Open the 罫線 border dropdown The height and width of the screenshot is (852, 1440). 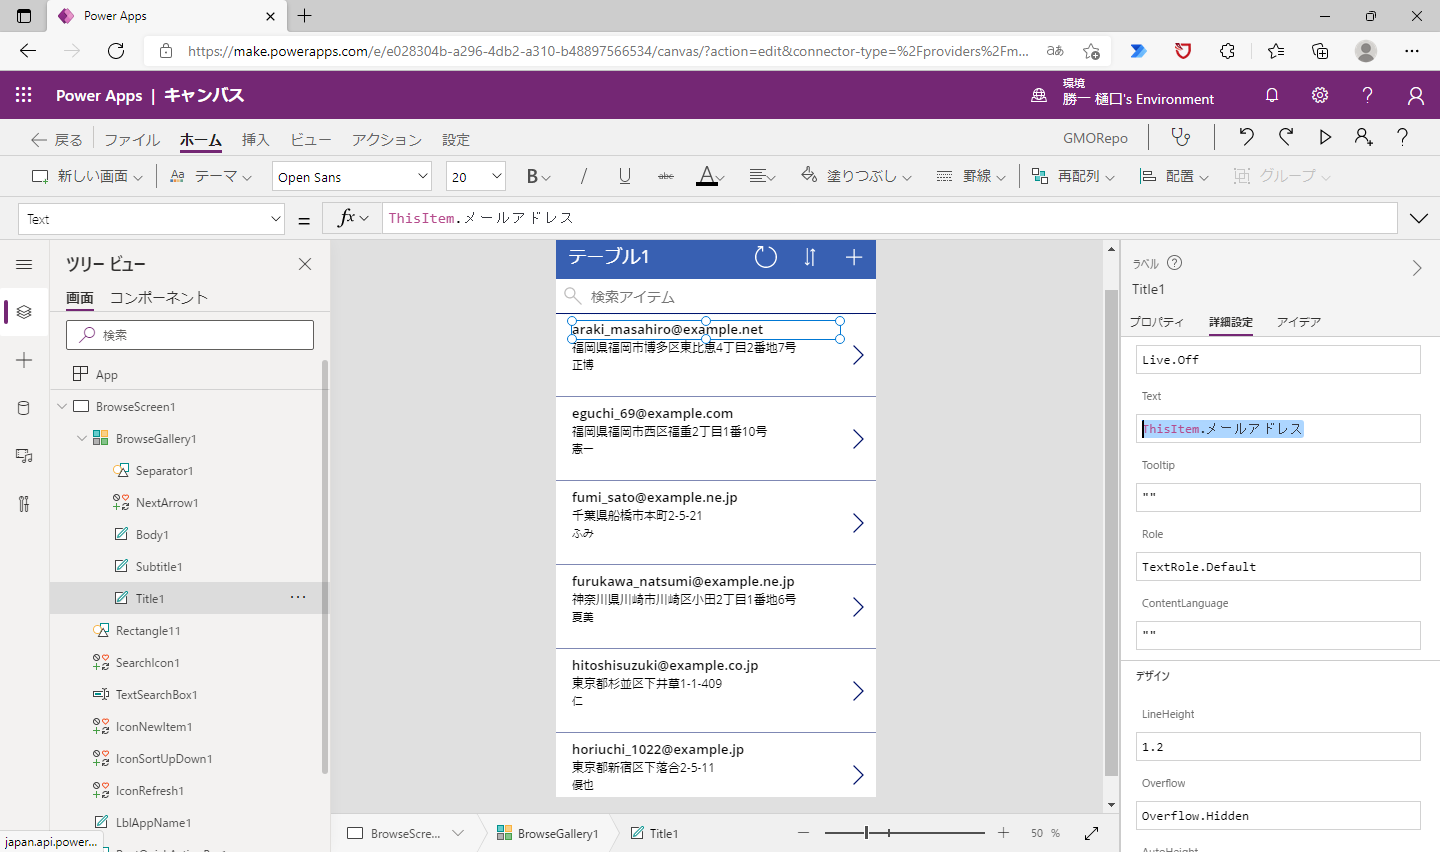click(x=971, y=176)
